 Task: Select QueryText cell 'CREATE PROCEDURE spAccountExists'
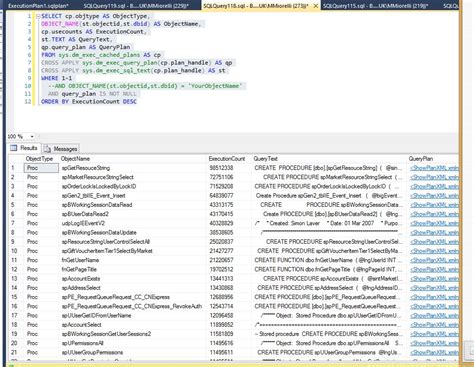point(330,279)
